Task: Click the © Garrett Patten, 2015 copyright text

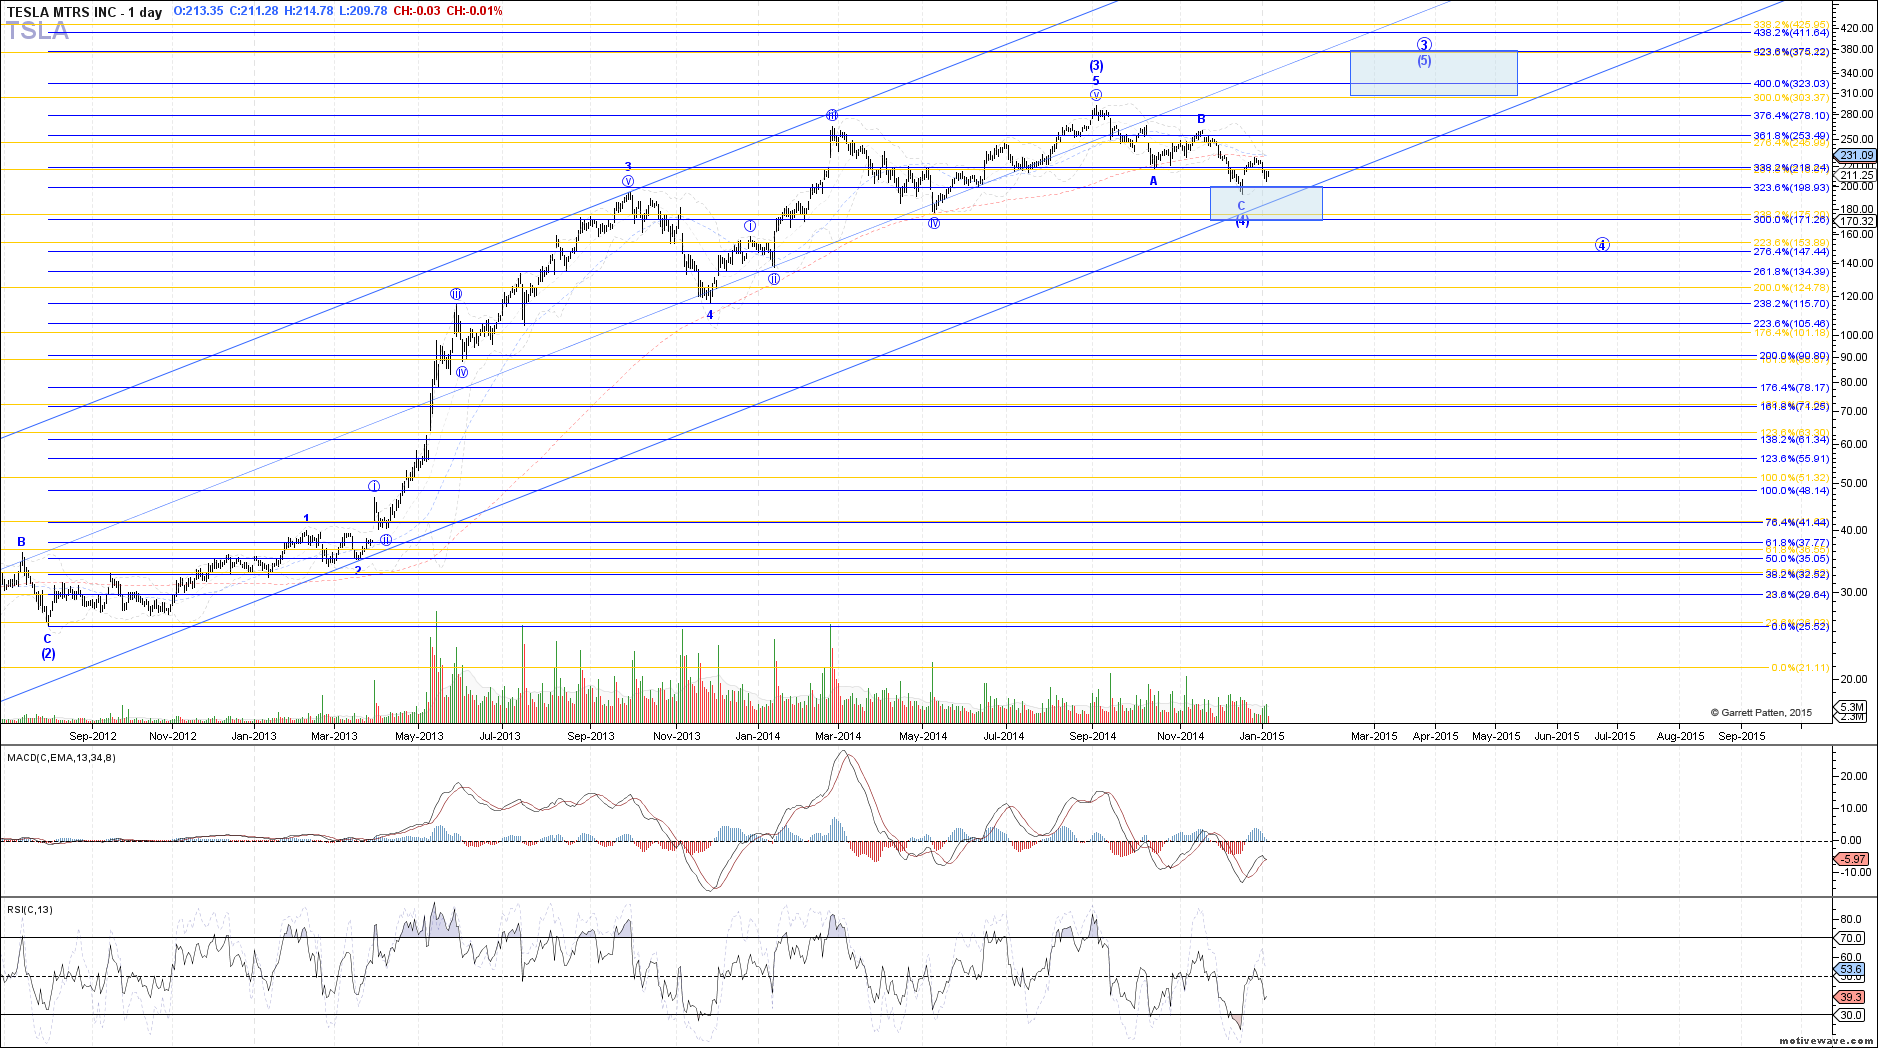Action: coord(1761,713)
